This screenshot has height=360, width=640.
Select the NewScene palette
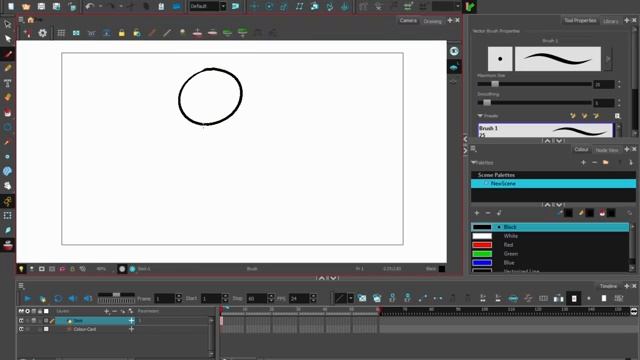coord(553,184)
